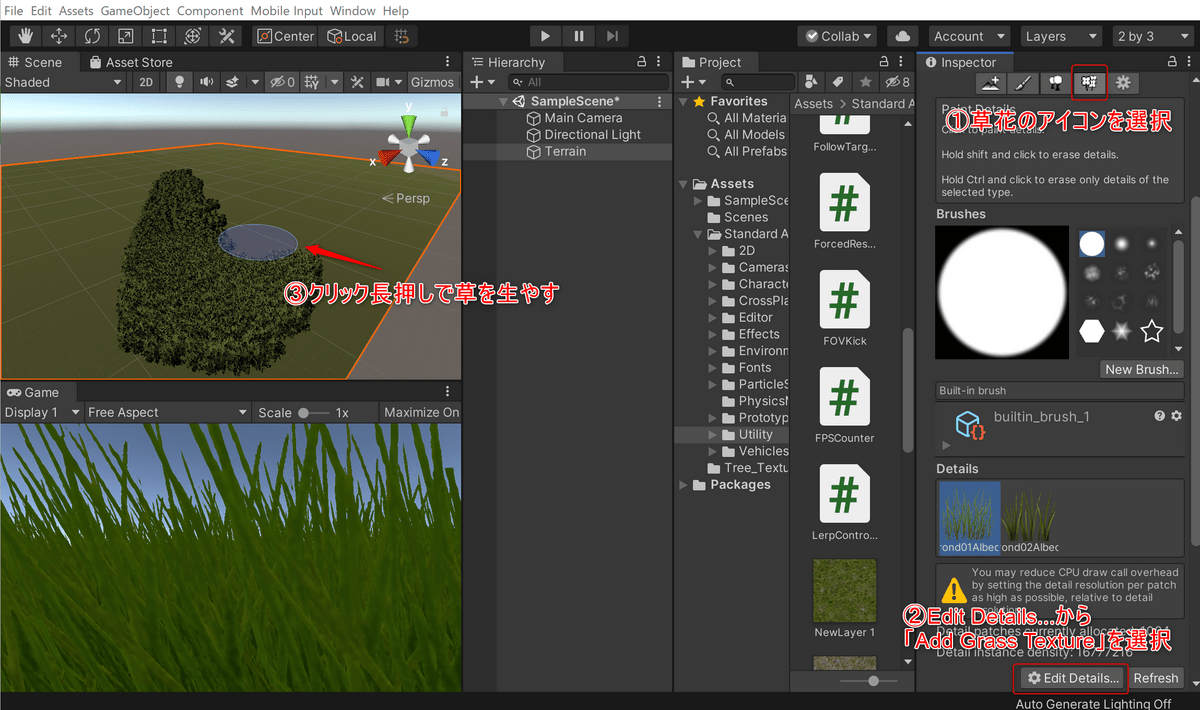The width and height of the screenshot is (1200, 710).
Task: Toggle hidden objects visibility in Scene
Action: pyautogui.click(x=282, y=82)
